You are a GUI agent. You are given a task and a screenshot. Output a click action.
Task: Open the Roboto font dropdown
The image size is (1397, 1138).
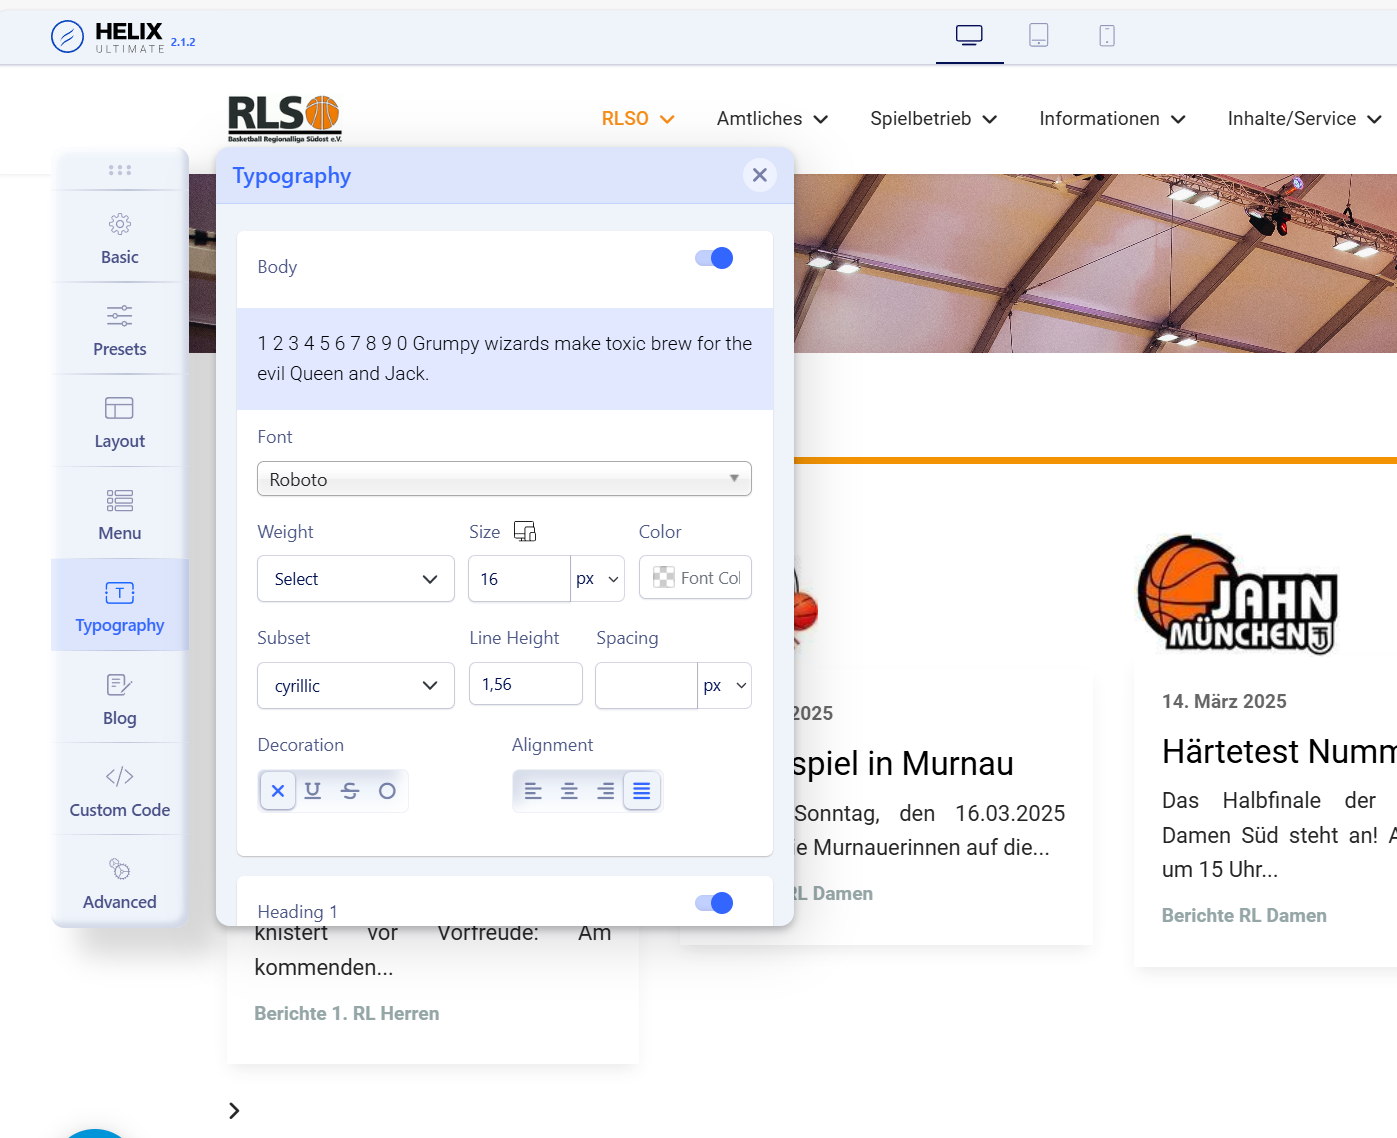[x=504, y=479]
